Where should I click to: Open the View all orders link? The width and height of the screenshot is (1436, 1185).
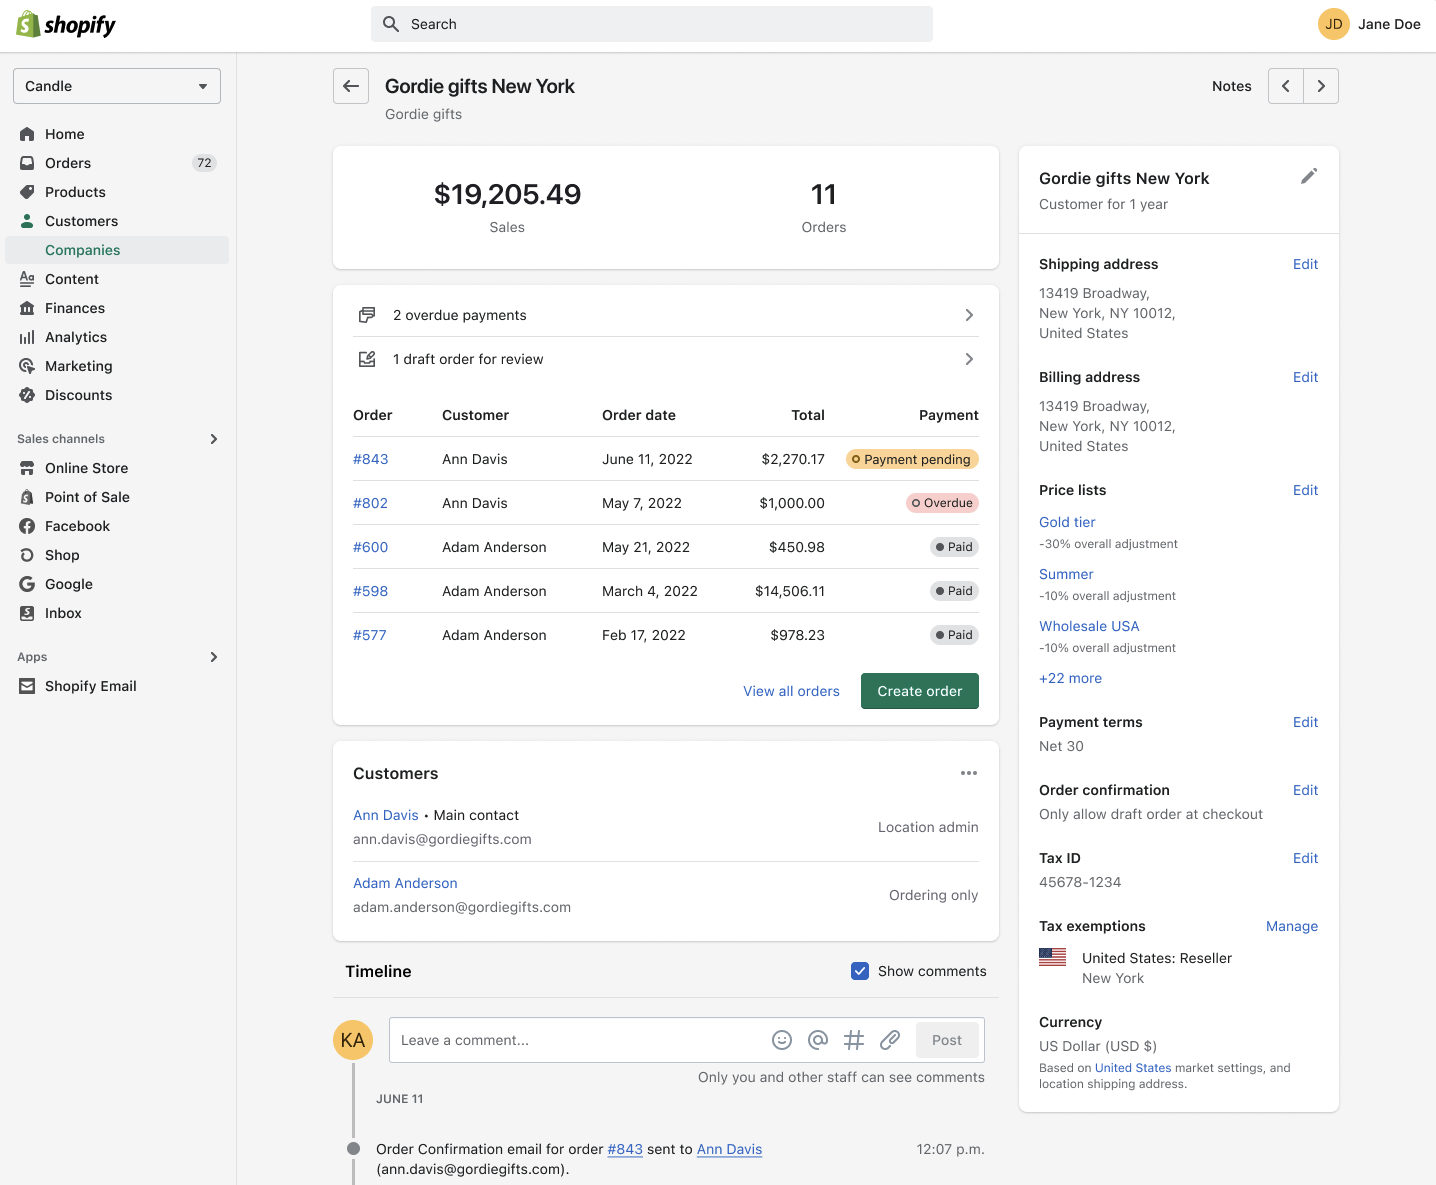(x=791, y=691)
